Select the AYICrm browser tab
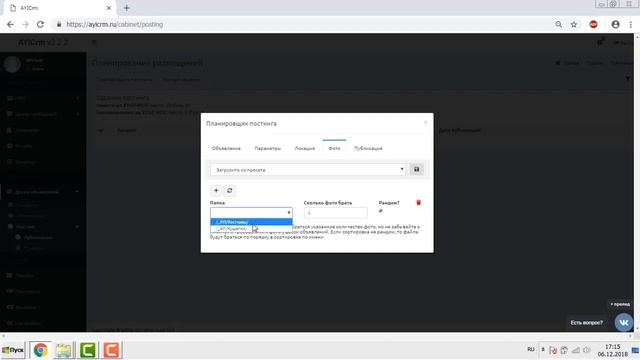 pos(59,8)
